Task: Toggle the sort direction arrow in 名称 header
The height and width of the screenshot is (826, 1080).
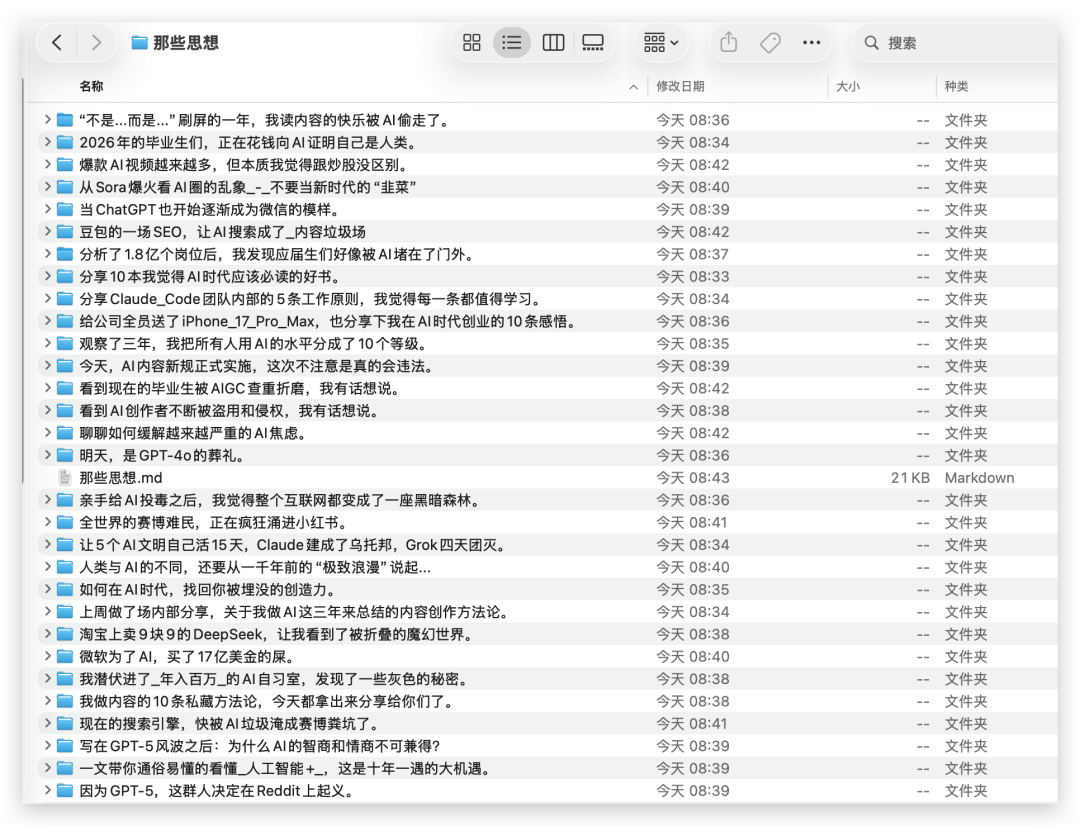Action: point(634,87)
